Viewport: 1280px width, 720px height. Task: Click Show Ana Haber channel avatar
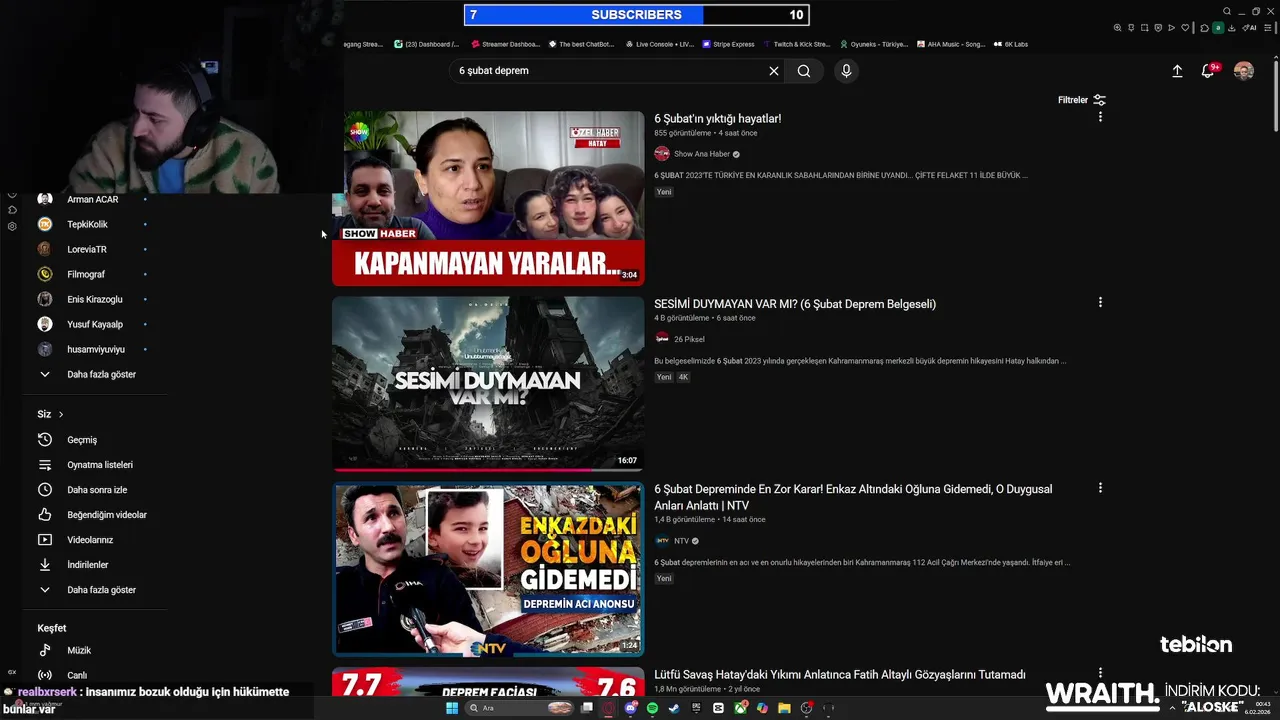click(x=662, y=154)
